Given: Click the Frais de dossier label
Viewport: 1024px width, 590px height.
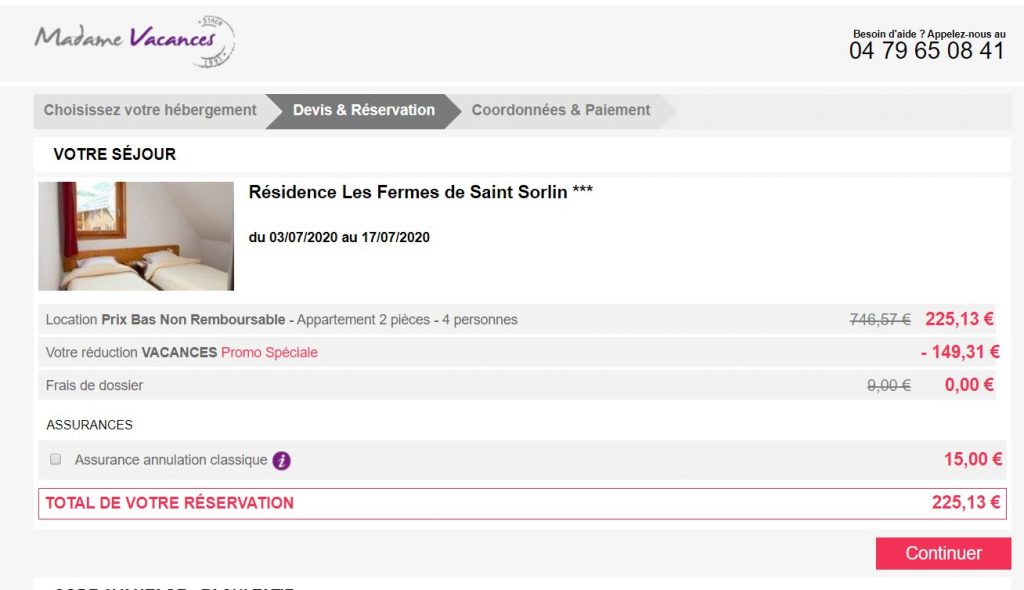Looking at the screenshot, I should [x=94, y=385].
